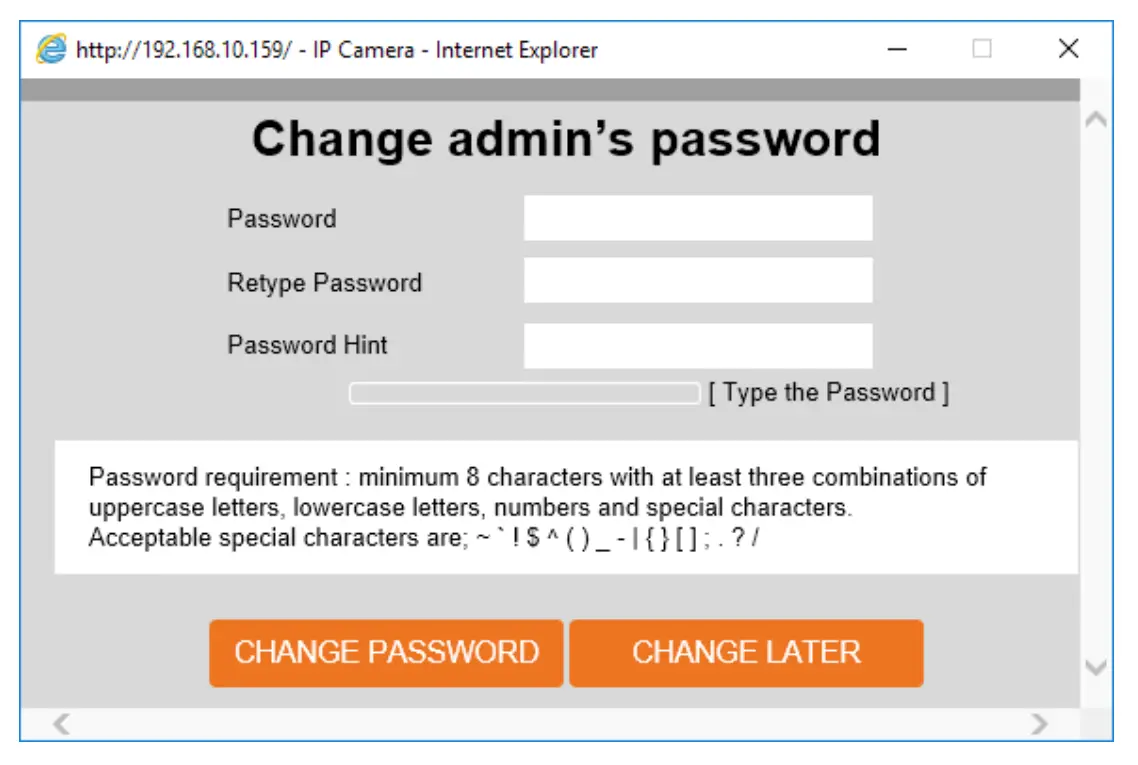Click the CHANGE PASSWORD button
This screenshot has height=765, width=1138.
click(x=385, y=652)
